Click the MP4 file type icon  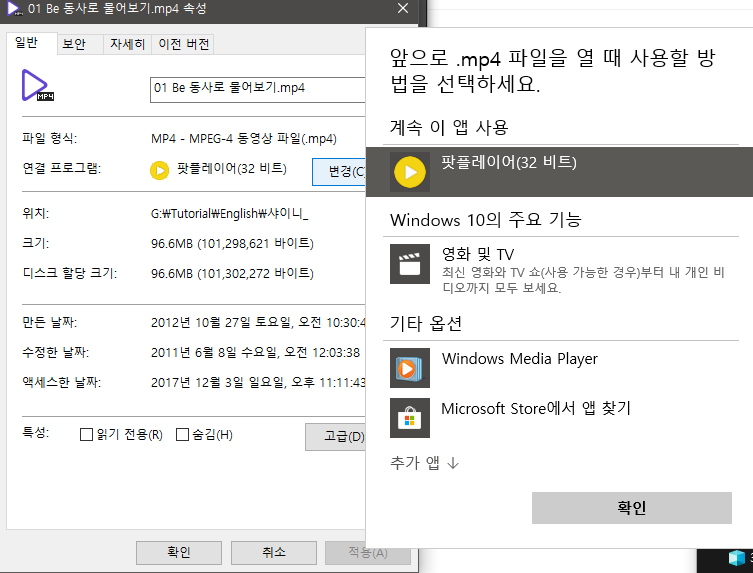tap(38, 85)
